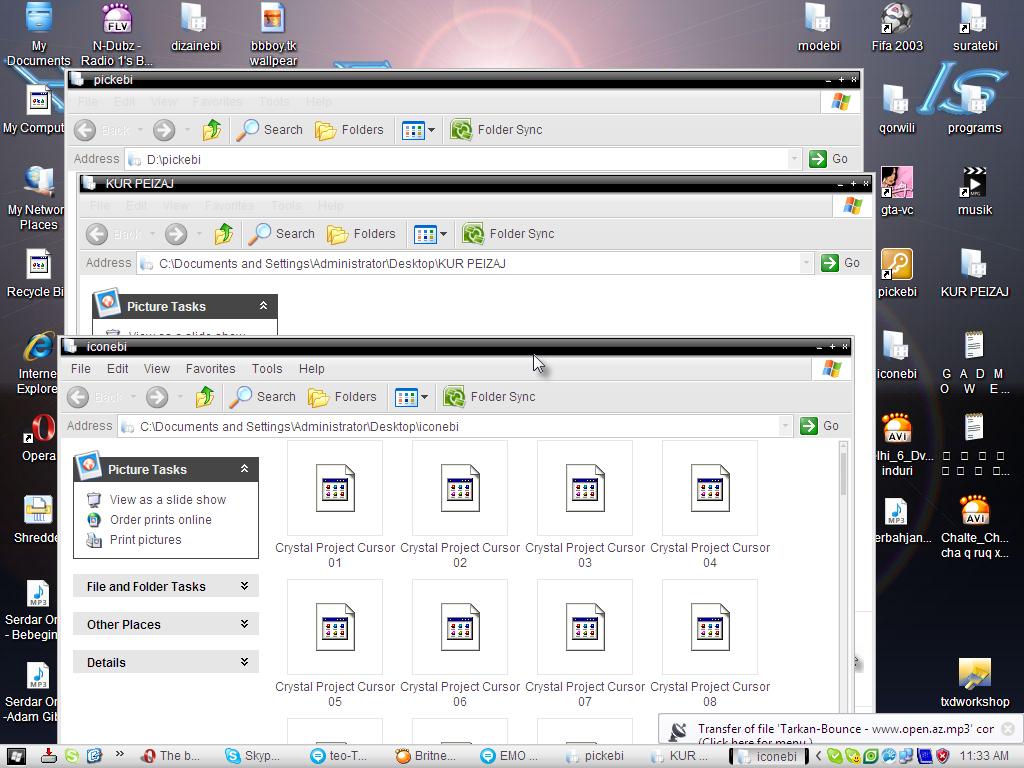Click Print pictures link
This screenshot has height=768, width=1024.
[146, 540]
